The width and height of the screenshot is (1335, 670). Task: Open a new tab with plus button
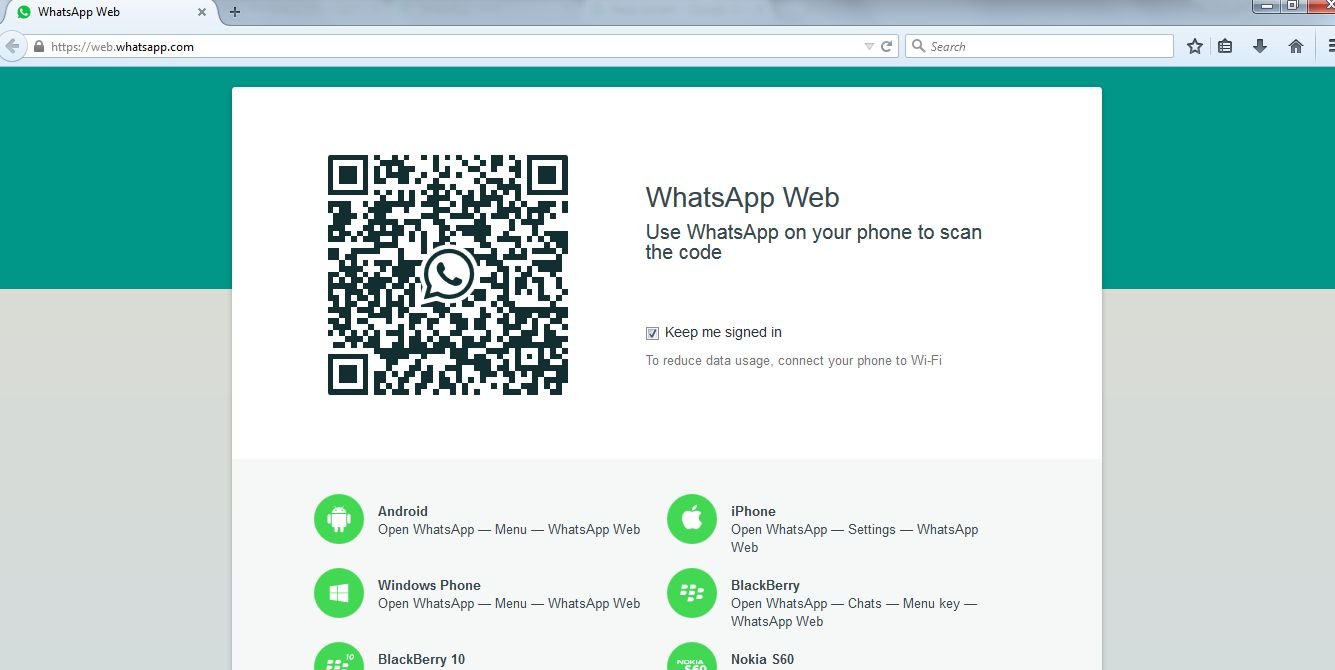click(235, 12)
